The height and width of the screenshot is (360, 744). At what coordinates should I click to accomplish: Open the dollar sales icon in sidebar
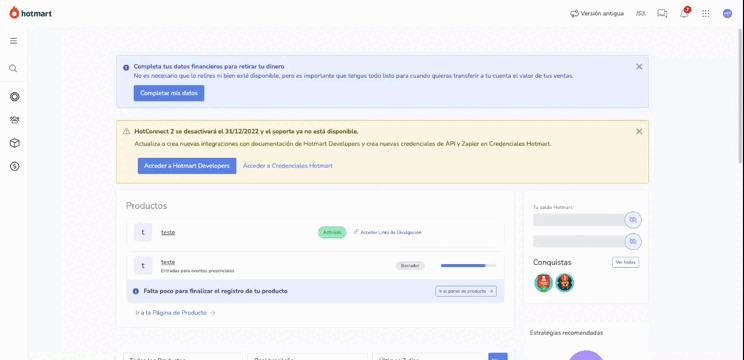click(15, 166)
